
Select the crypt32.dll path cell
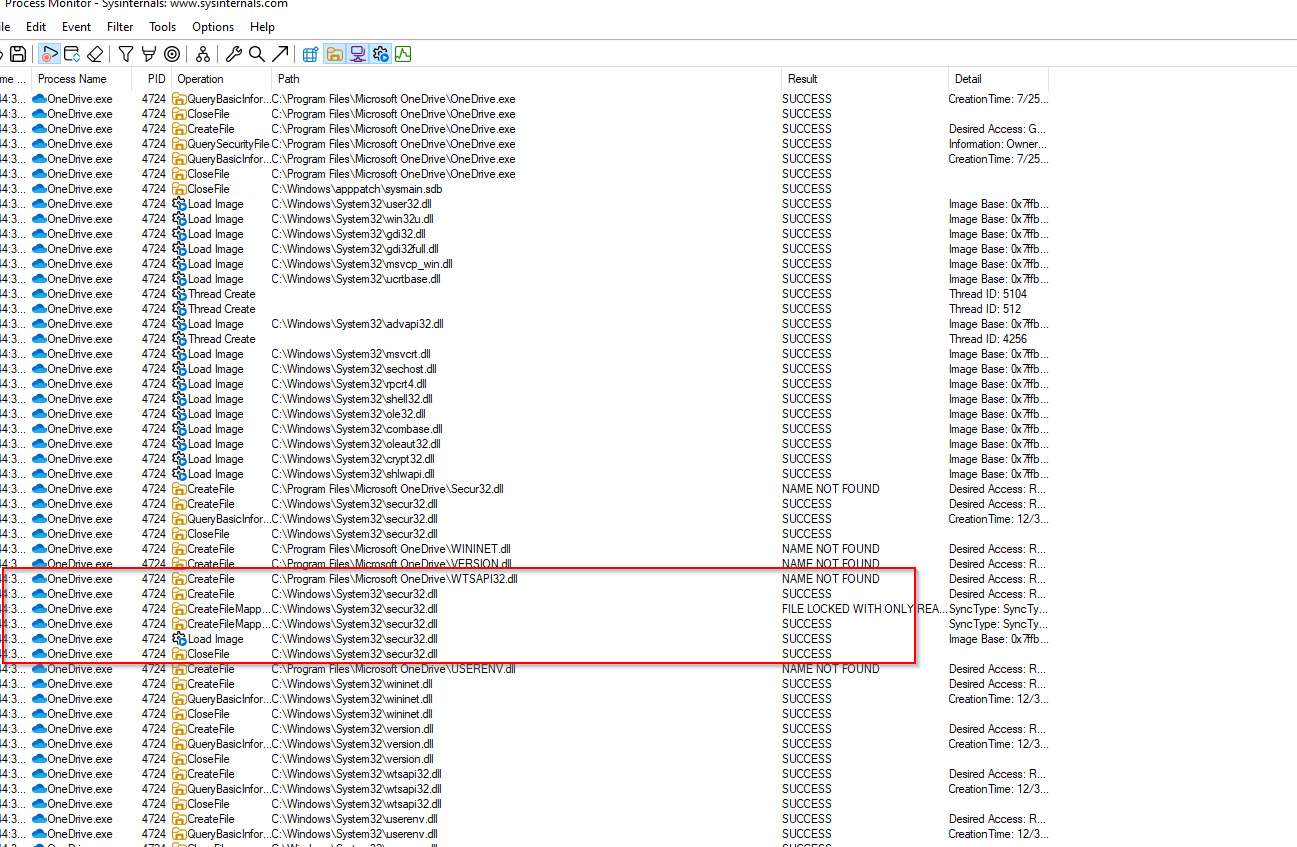(353, 459)
